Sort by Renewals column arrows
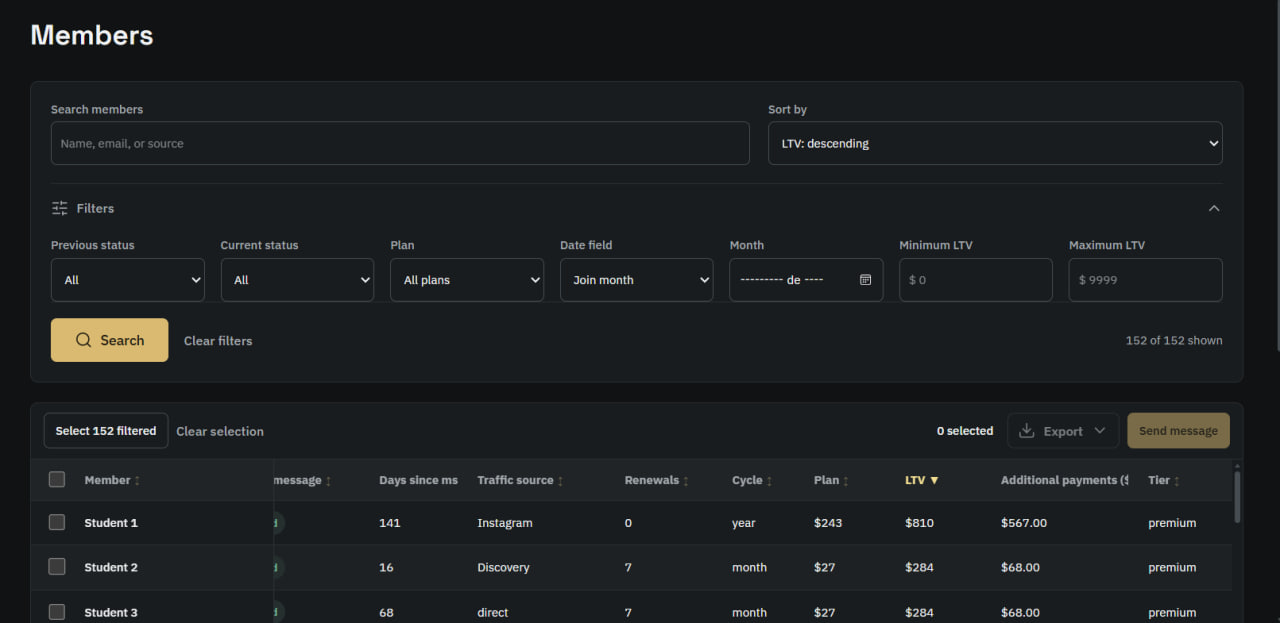 coord(686,481)
